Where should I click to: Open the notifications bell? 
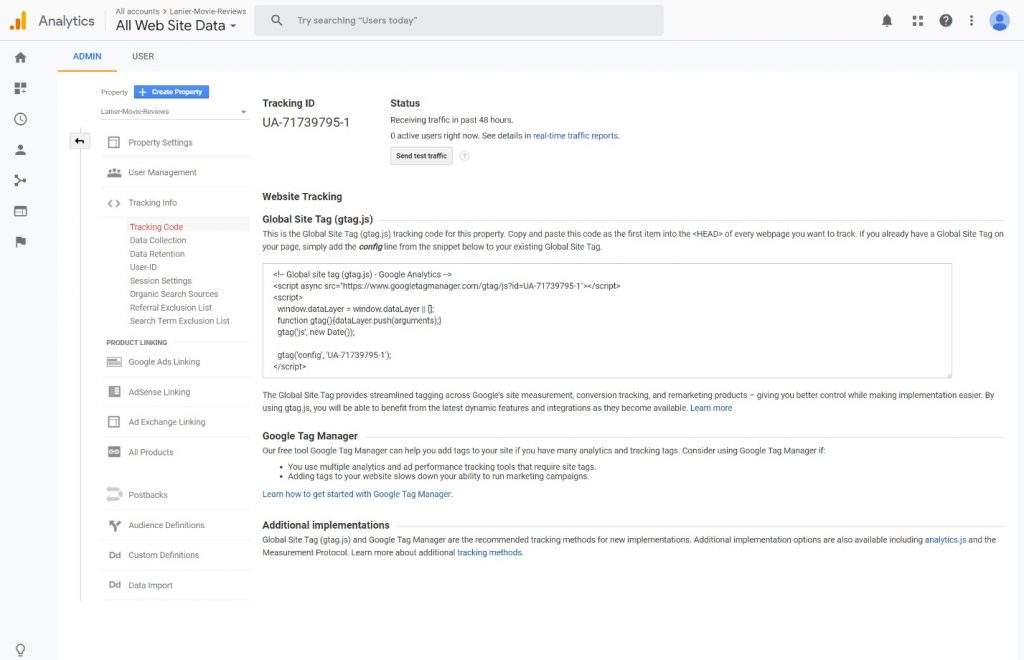pyautogui.click(x=886, y=19)
